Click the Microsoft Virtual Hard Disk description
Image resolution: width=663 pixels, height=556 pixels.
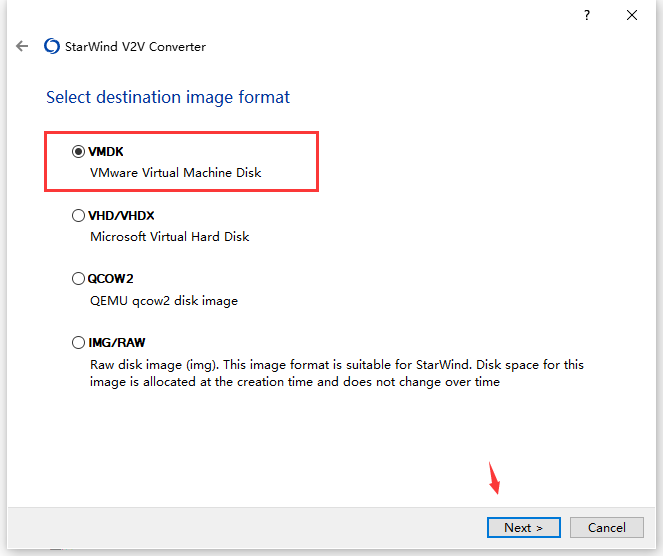[x=170, y=236]
